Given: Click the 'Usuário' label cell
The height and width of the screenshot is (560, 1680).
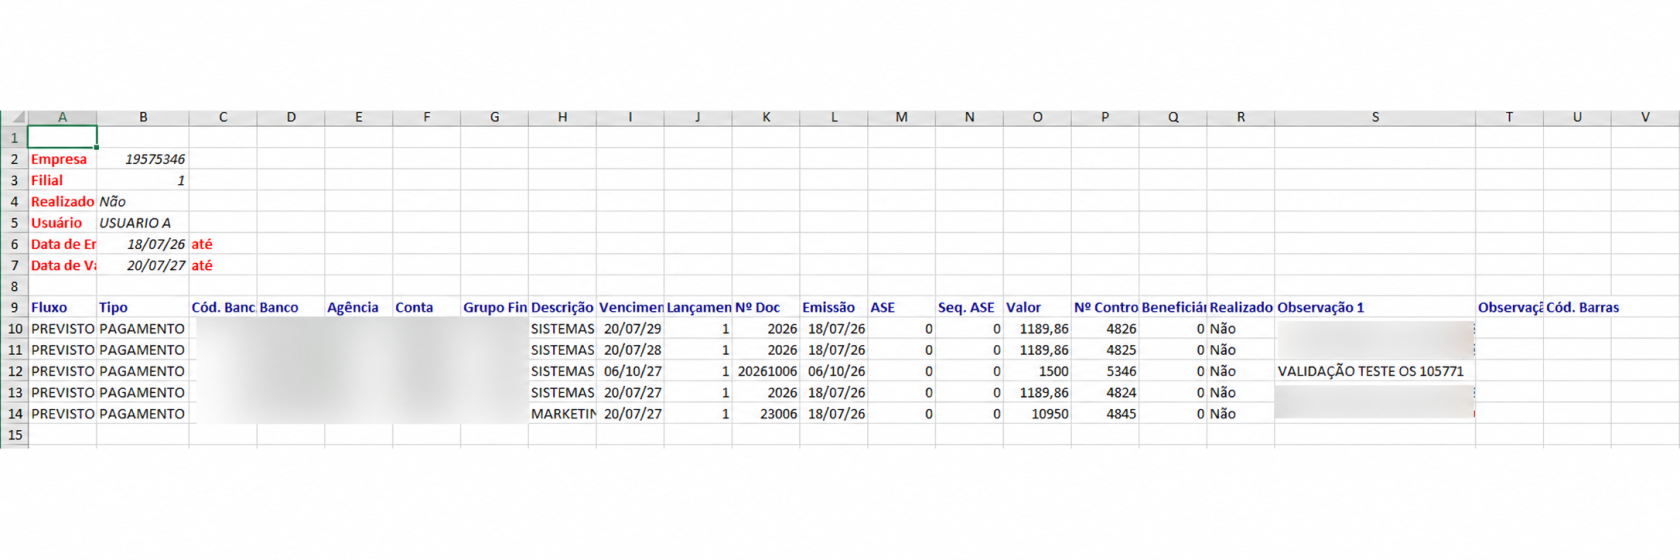Looking at the screenshot, I should click(x=62, y=223).
